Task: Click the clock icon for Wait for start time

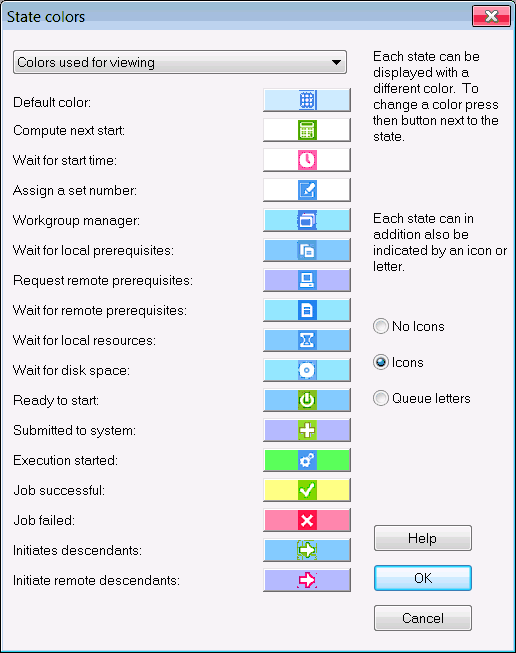Action: click(307, 160)
